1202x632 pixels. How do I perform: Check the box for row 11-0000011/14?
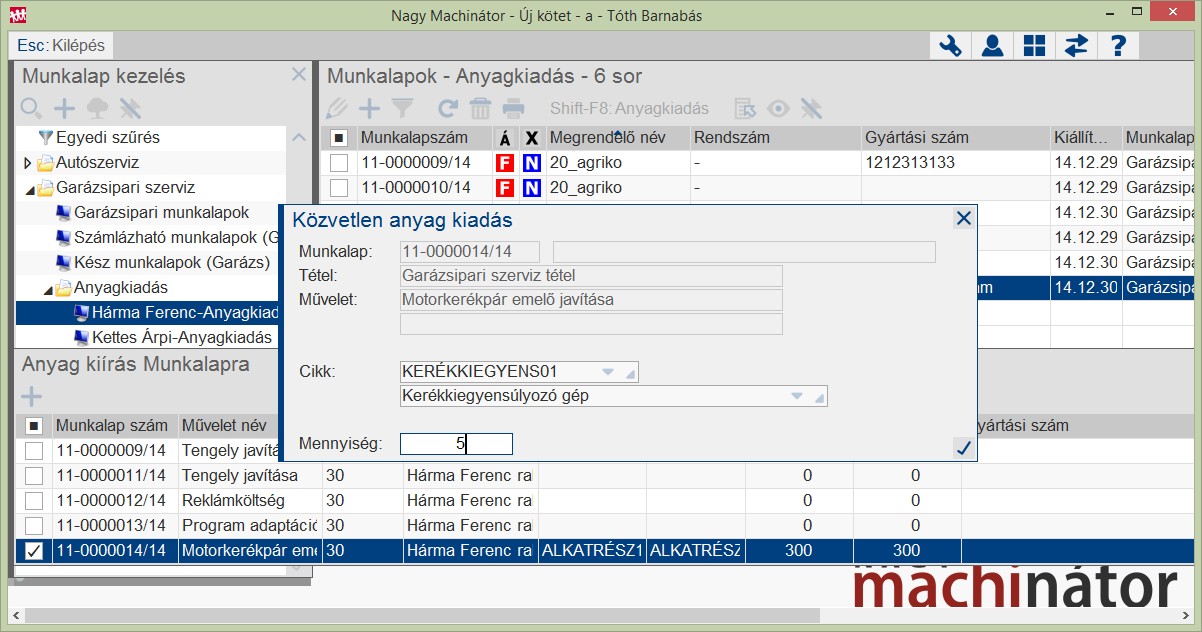coord(34,476)
